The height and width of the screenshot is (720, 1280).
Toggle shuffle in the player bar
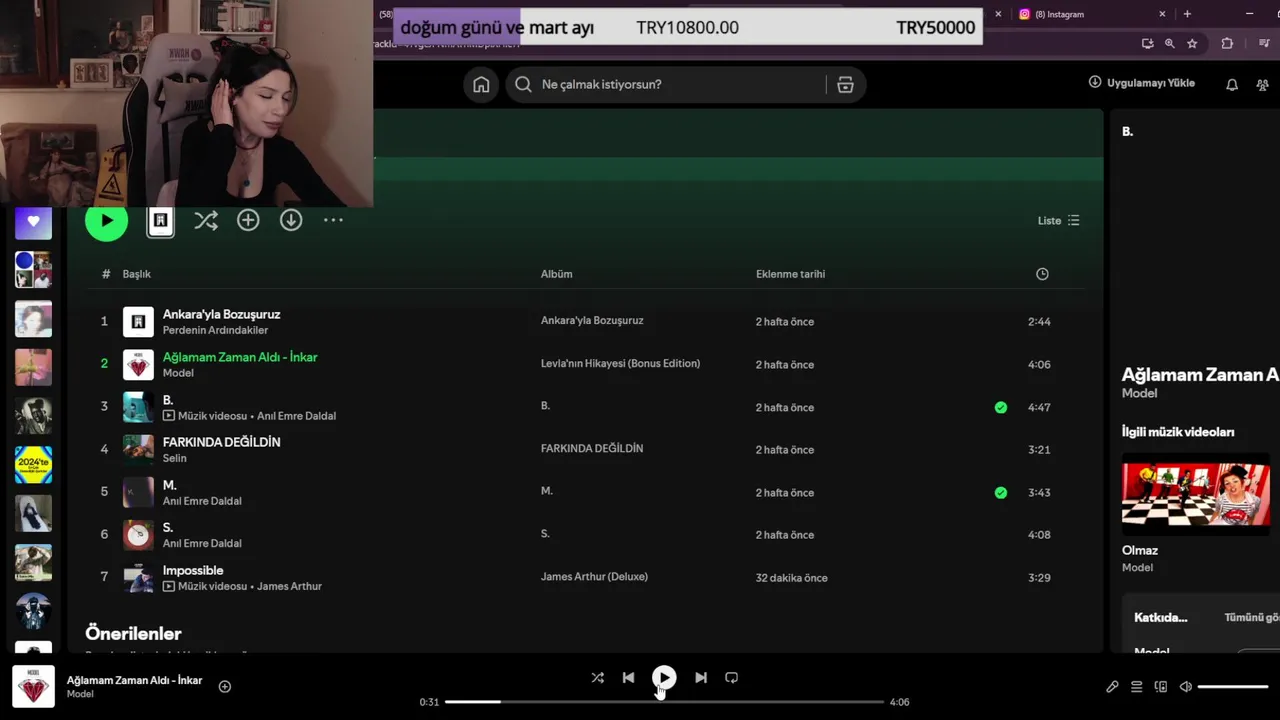point(597,677)
